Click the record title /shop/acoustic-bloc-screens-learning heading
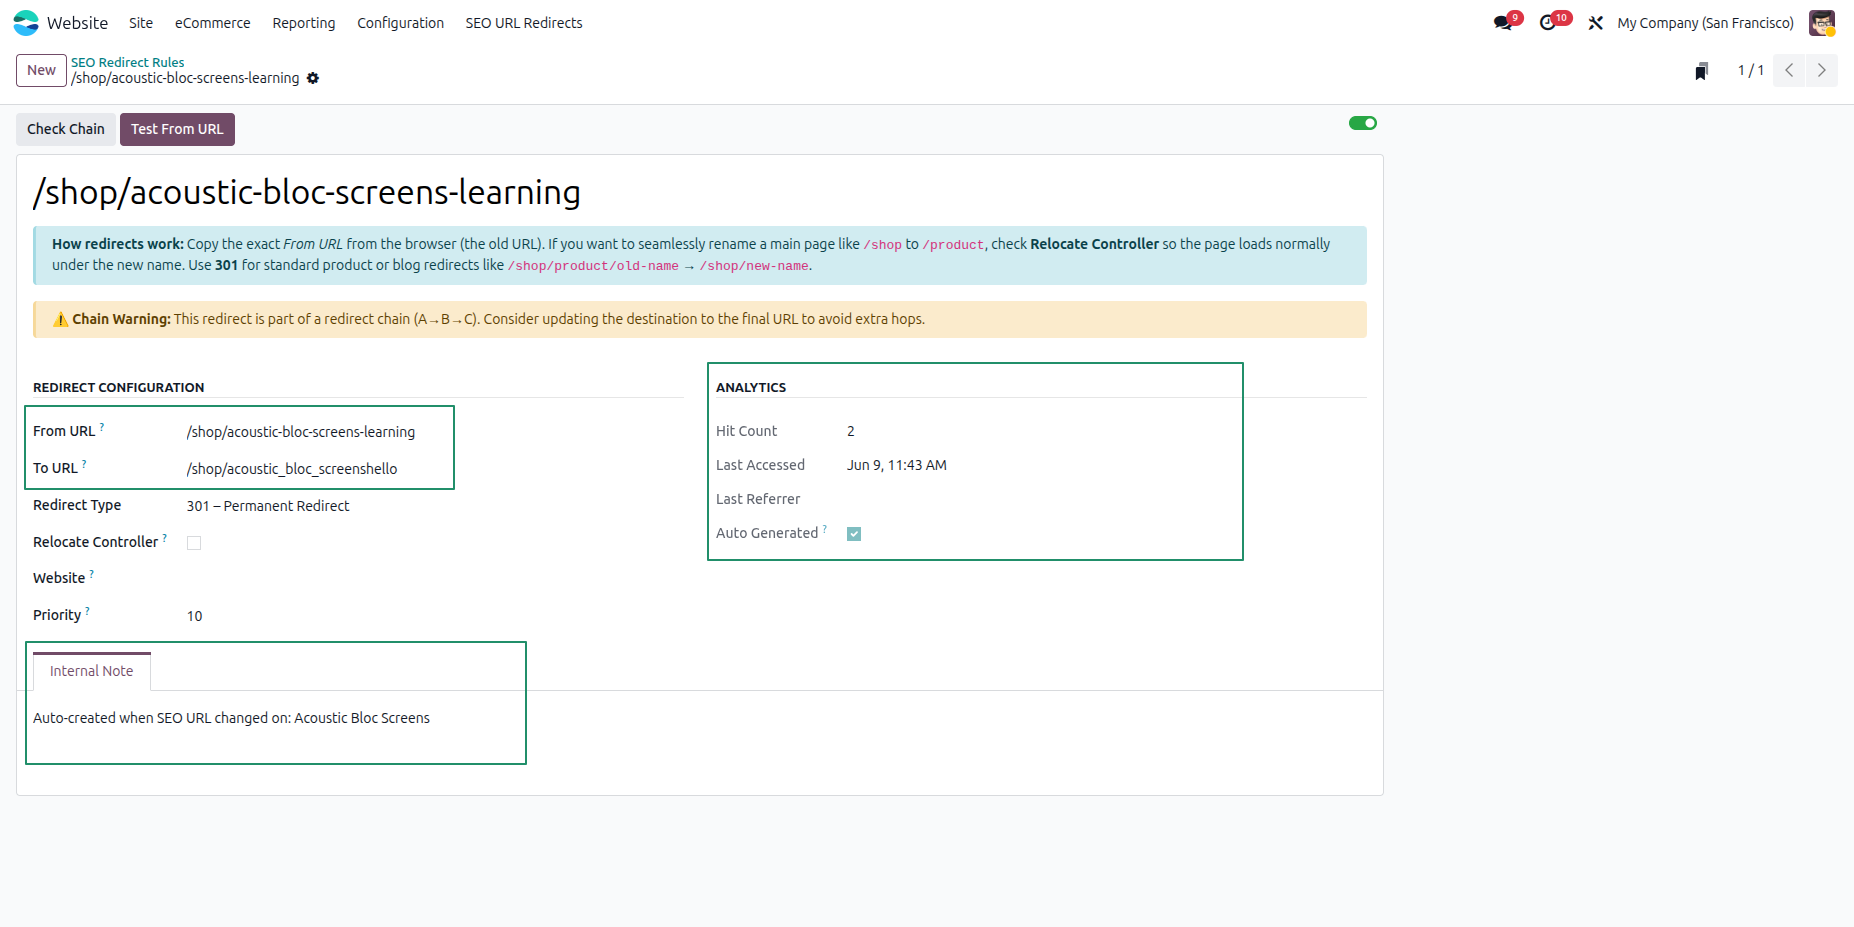This screenshot has width=1854, height=927. pos(307,192)
